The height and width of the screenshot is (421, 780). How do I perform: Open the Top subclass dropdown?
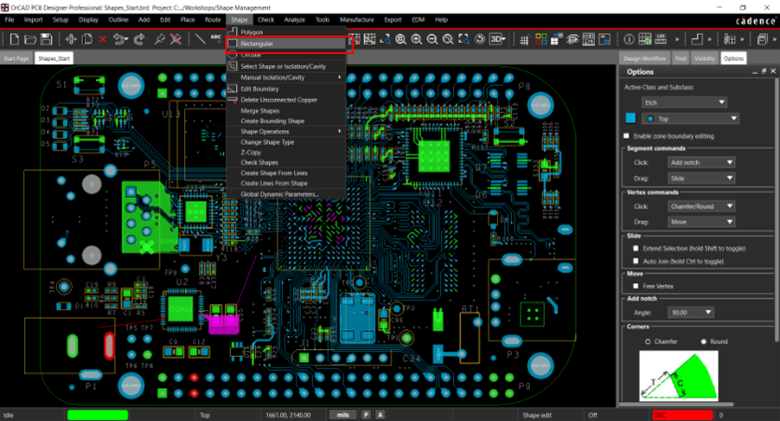(690, 118)
